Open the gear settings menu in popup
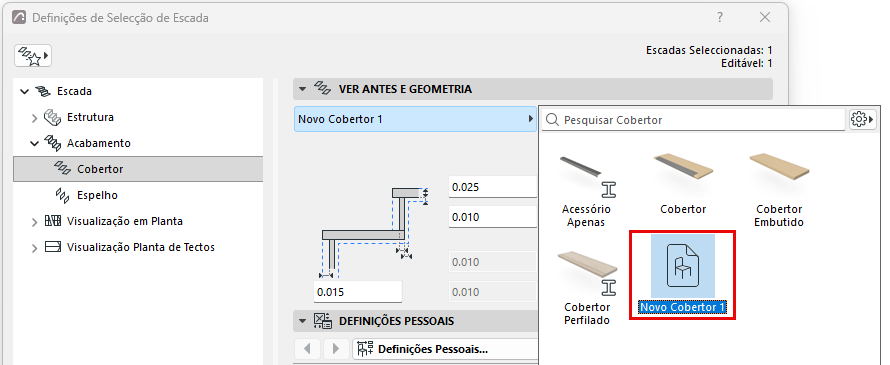 click(862, 120)
